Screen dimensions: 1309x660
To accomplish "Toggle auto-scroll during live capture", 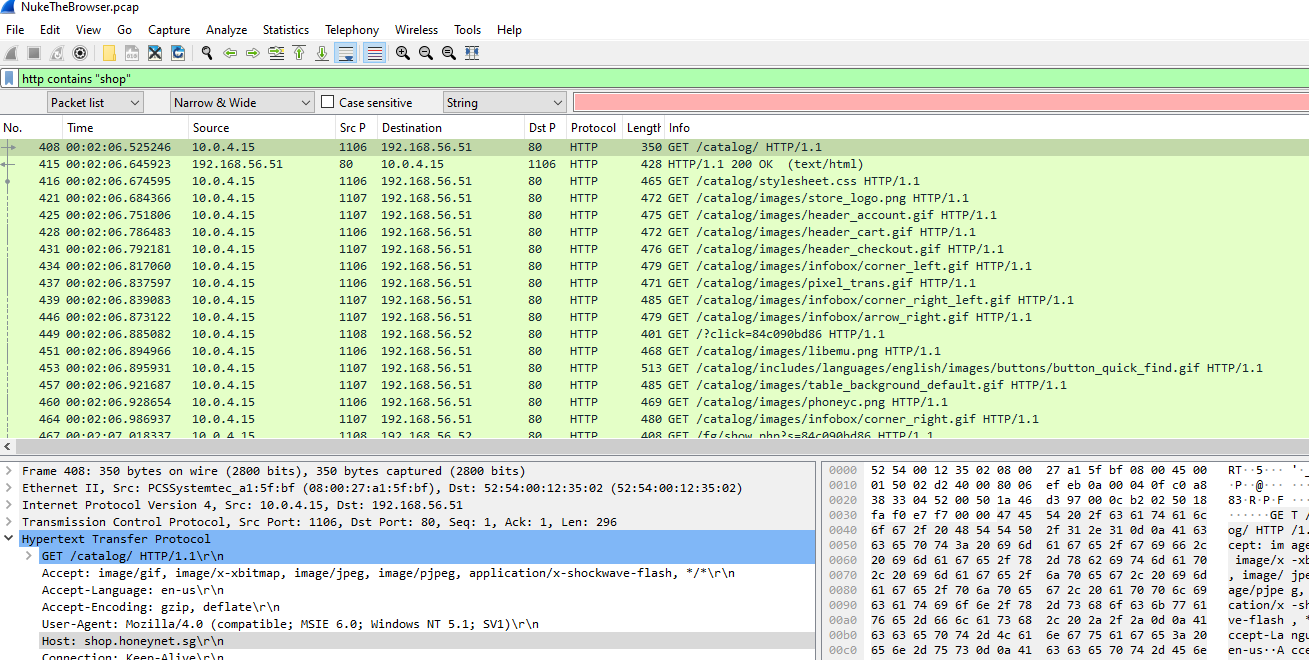I will click(x=346, y=53).
